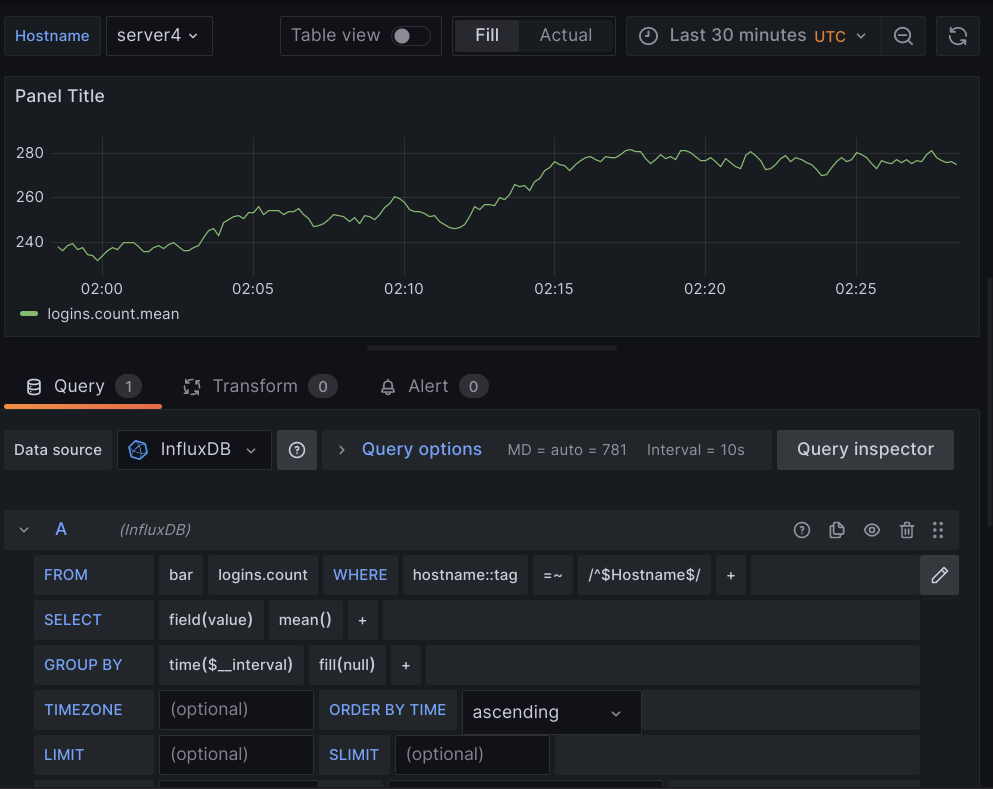Grab the drag handle dots on query A
Image resolution: width=993 pixels, height=789 pixels.
[937, 530]
